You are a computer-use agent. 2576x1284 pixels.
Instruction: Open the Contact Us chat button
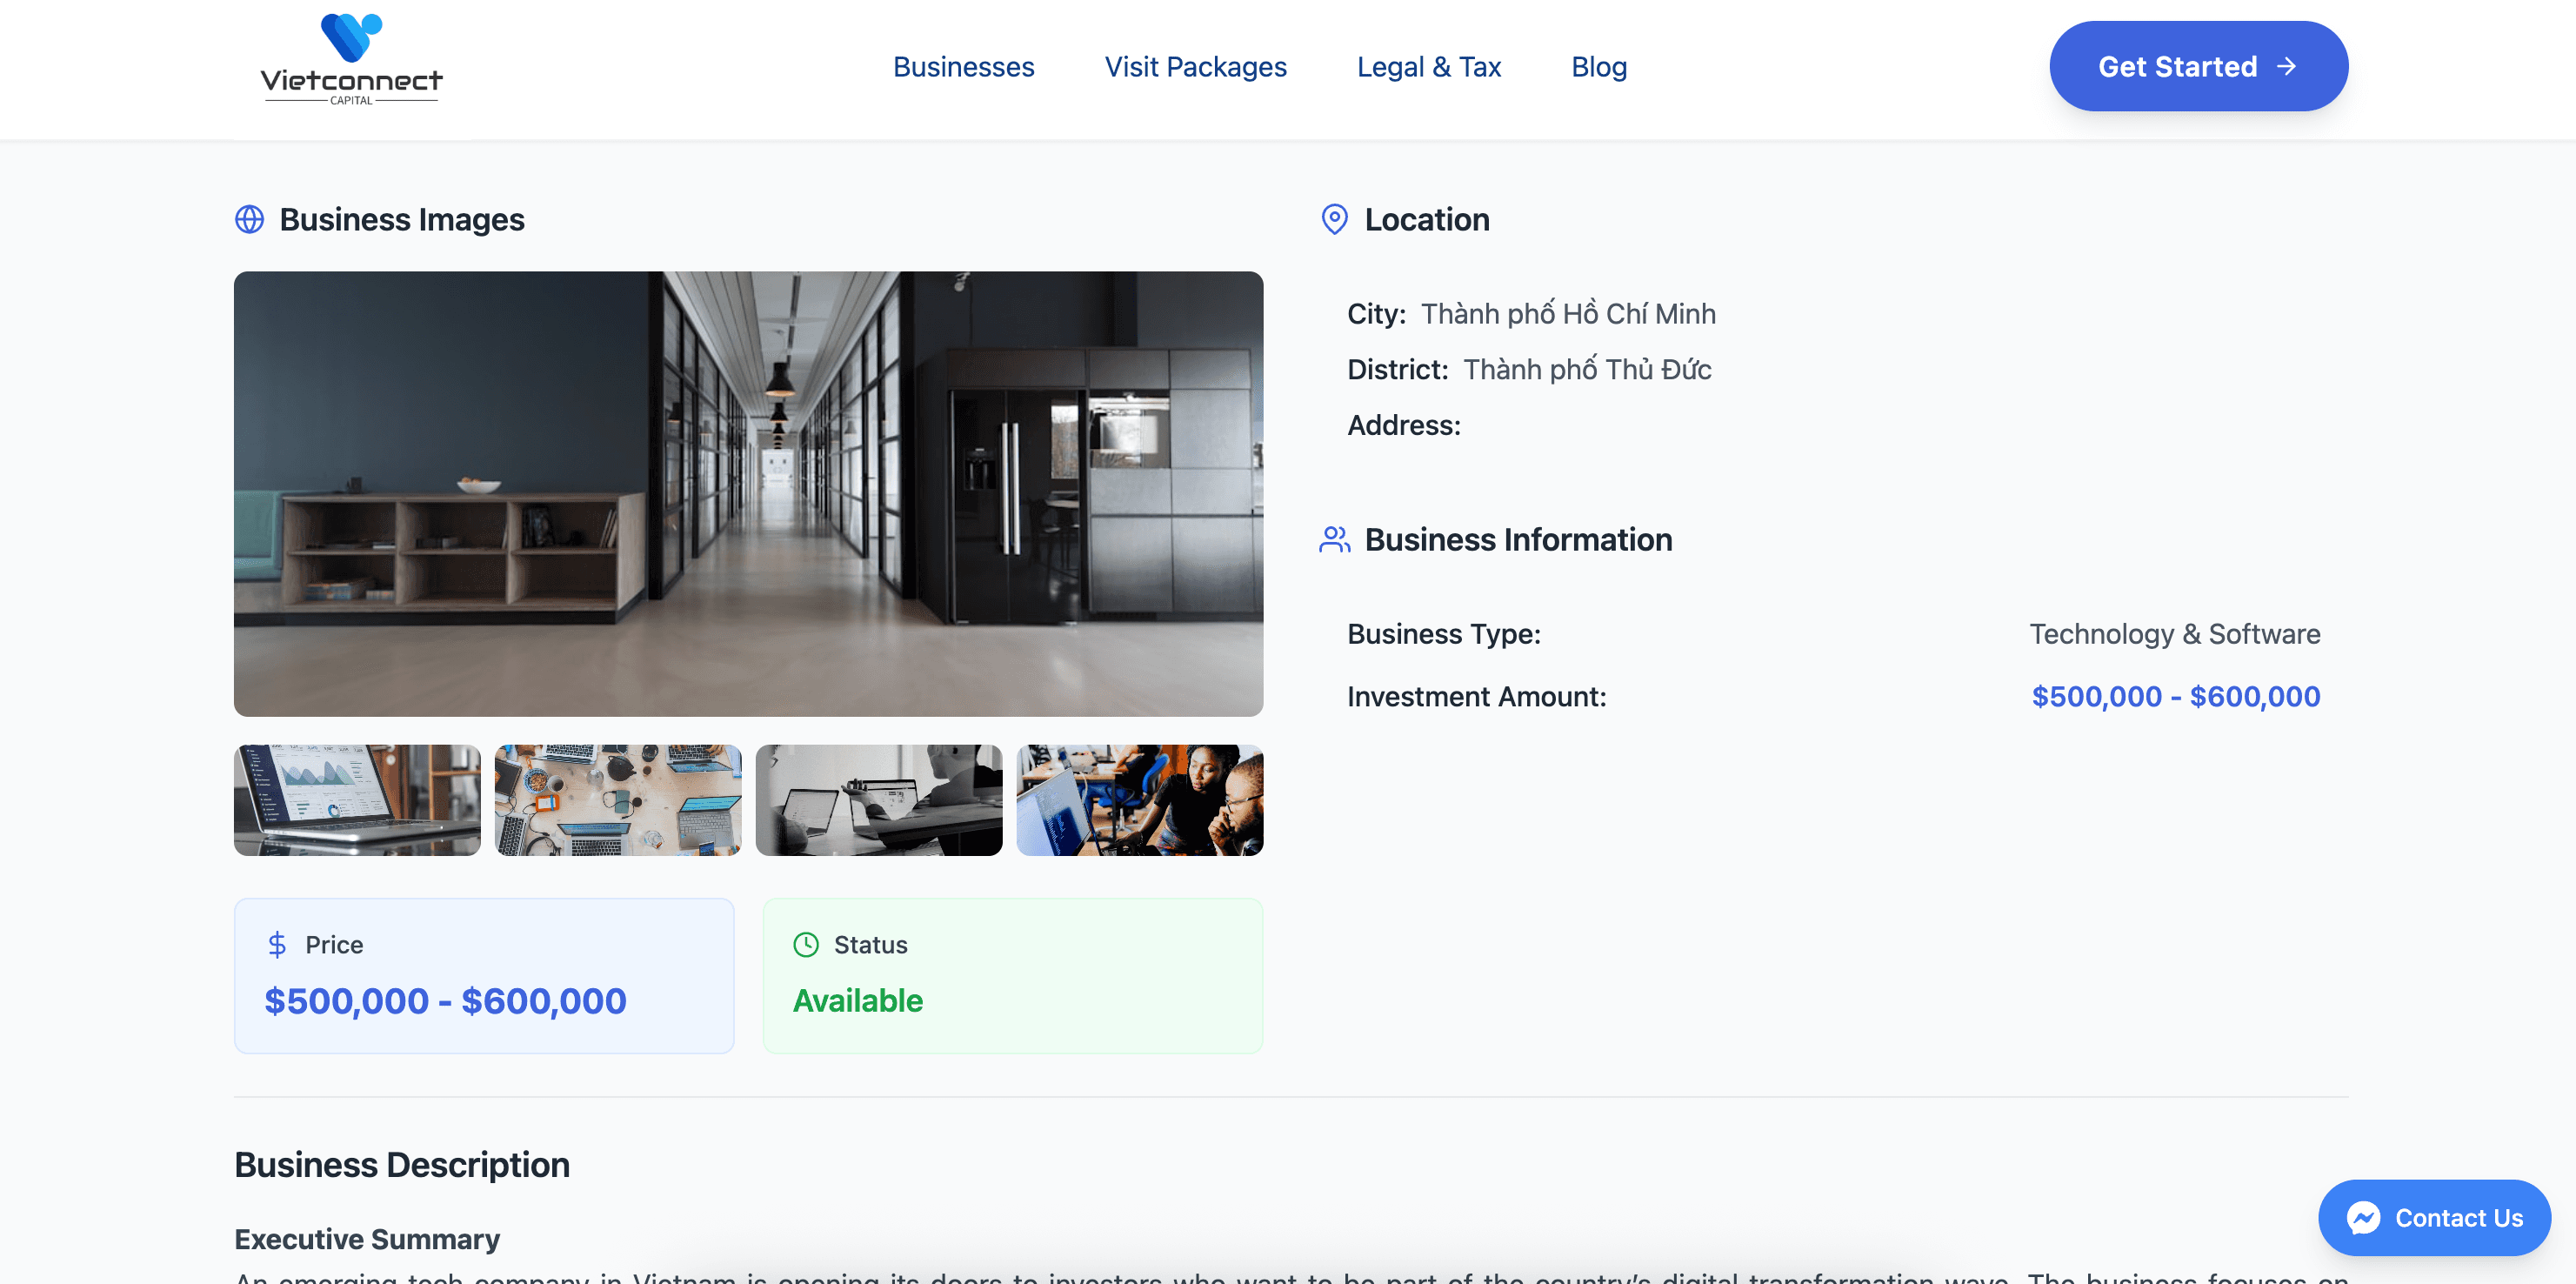(x=2434, y=1218)
